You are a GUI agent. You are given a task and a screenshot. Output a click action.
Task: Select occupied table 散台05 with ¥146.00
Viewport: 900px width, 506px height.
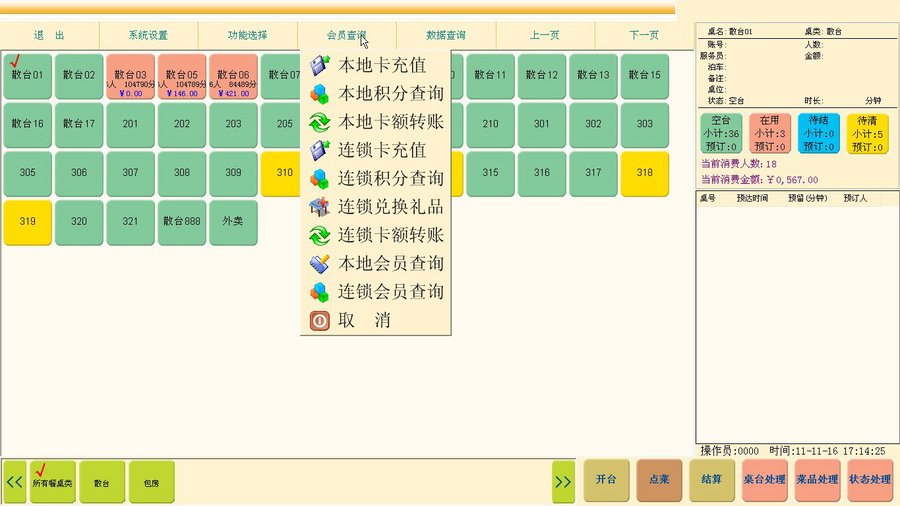click(182, 76)
